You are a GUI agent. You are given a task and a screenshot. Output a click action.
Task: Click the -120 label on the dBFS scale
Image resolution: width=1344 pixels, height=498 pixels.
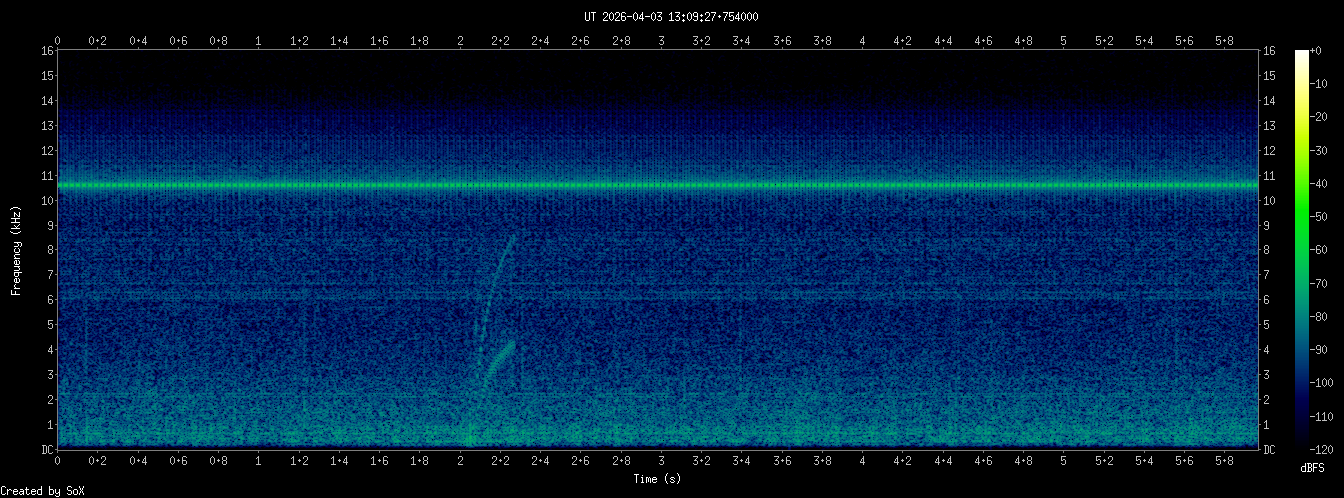(x=1327, y=448)
